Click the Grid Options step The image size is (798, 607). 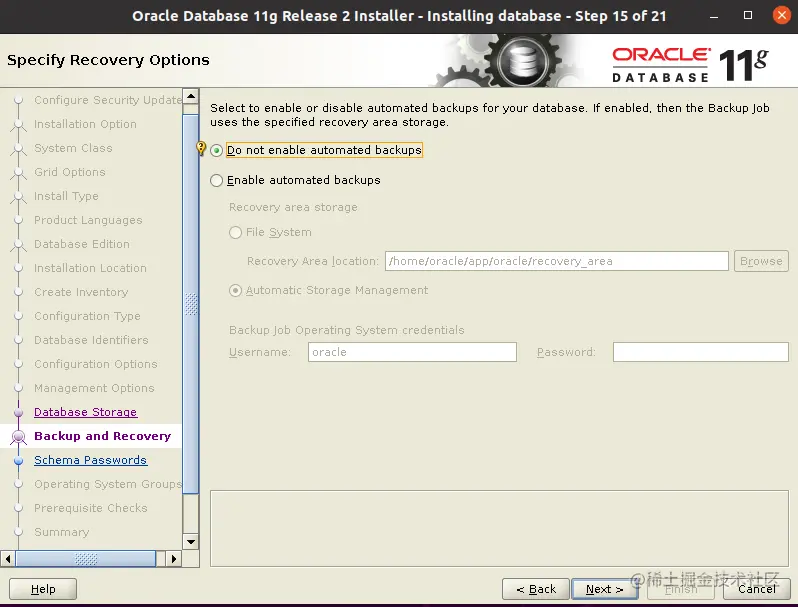pyautogui.click(x=70, y=172)
